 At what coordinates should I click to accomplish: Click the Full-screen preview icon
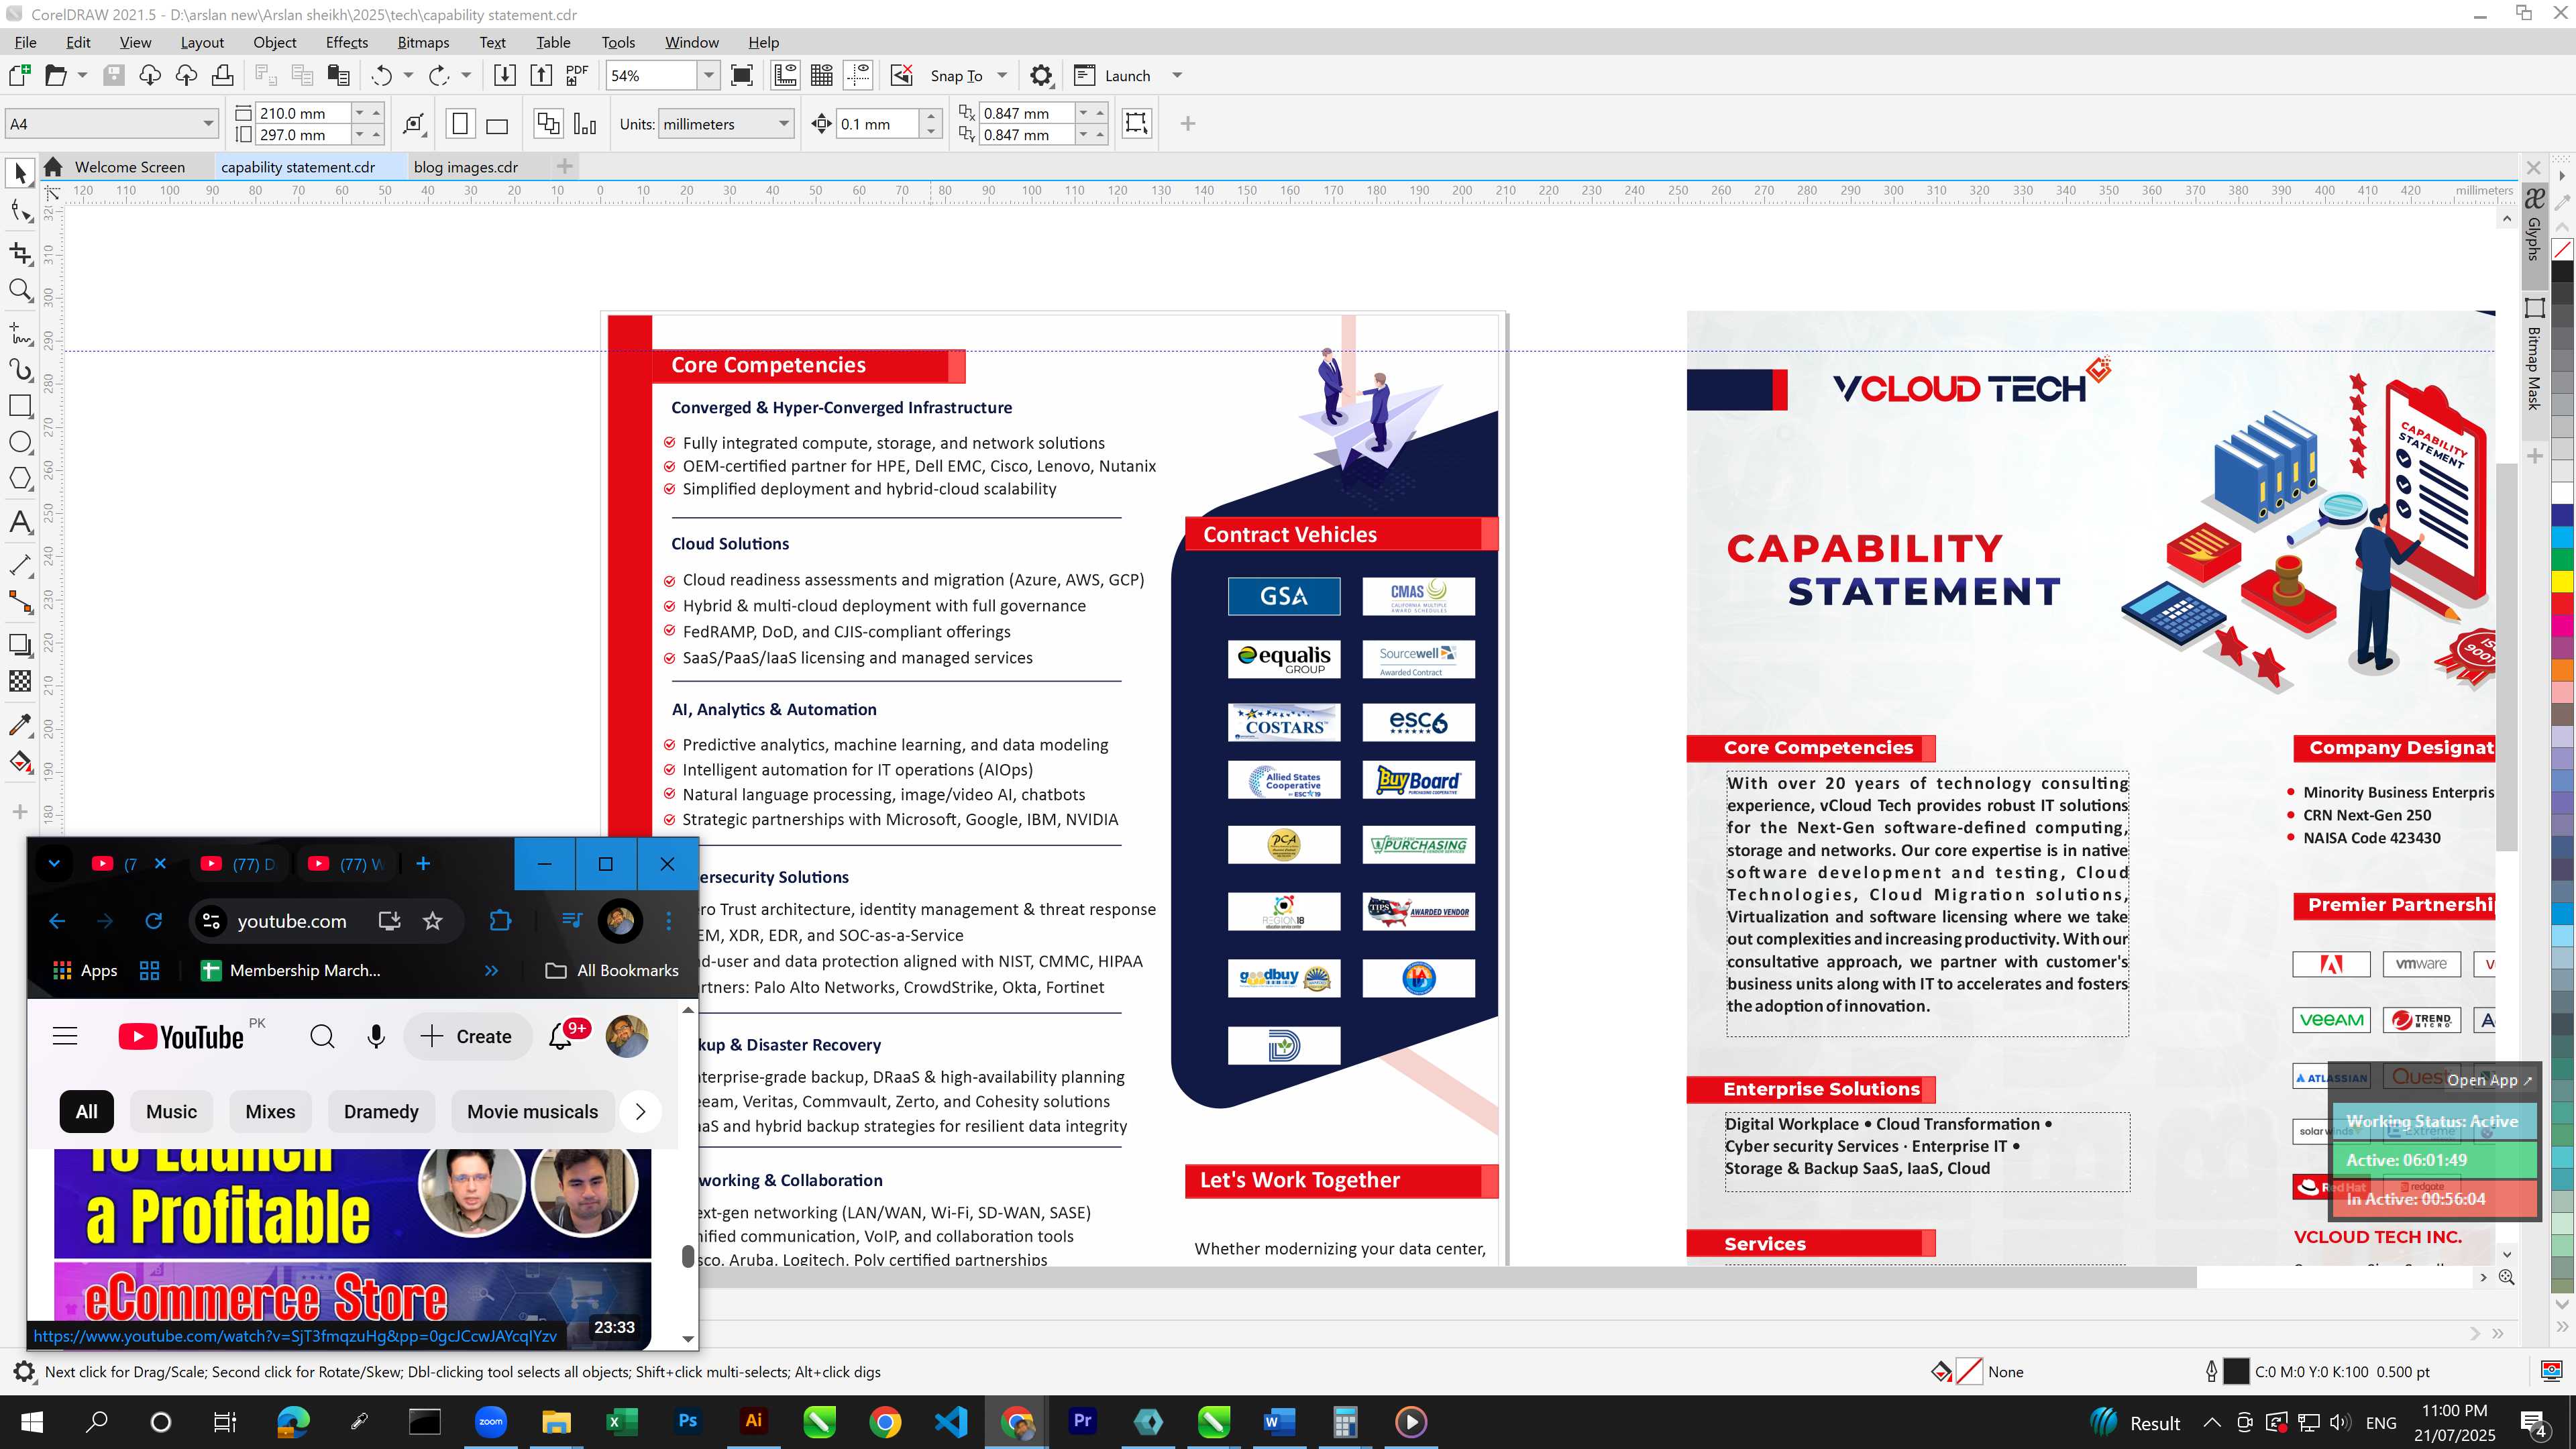coord(742,76)
